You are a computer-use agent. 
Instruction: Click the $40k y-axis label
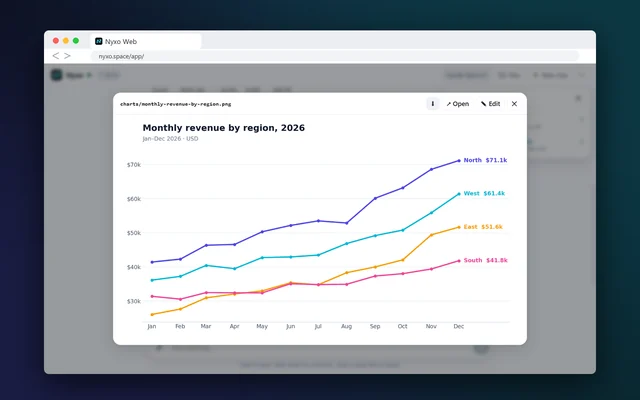(x=134, y=267)
